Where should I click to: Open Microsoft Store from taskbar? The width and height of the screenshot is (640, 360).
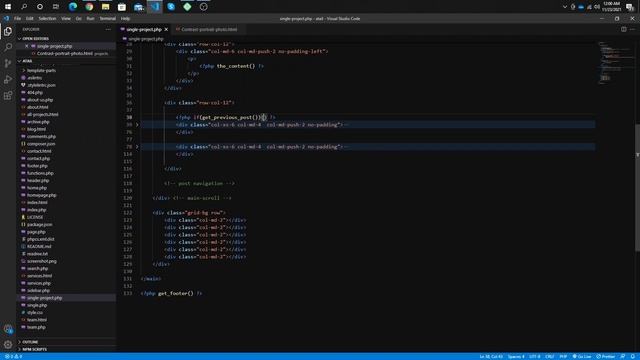click(x=122, y=7)
